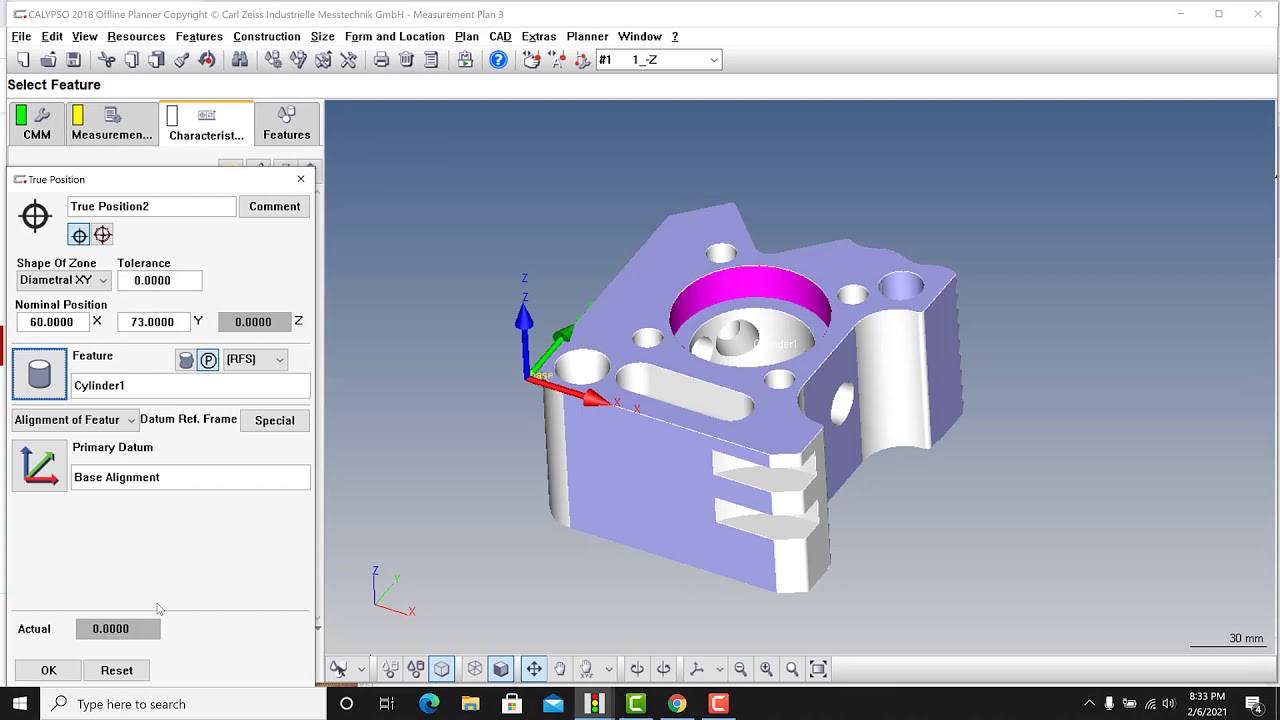
Task: Expand the CAD selection cursor dropdown arrow
Action: [x=361, y=669]
